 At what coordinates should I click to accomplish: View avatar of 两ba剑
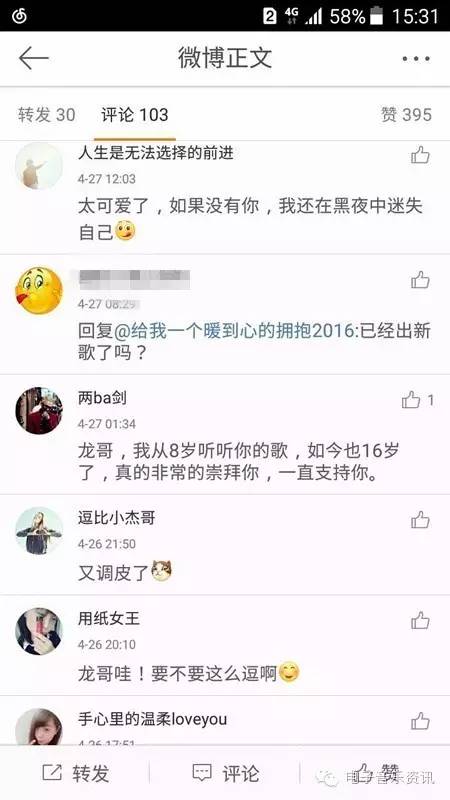coord(39,411)
